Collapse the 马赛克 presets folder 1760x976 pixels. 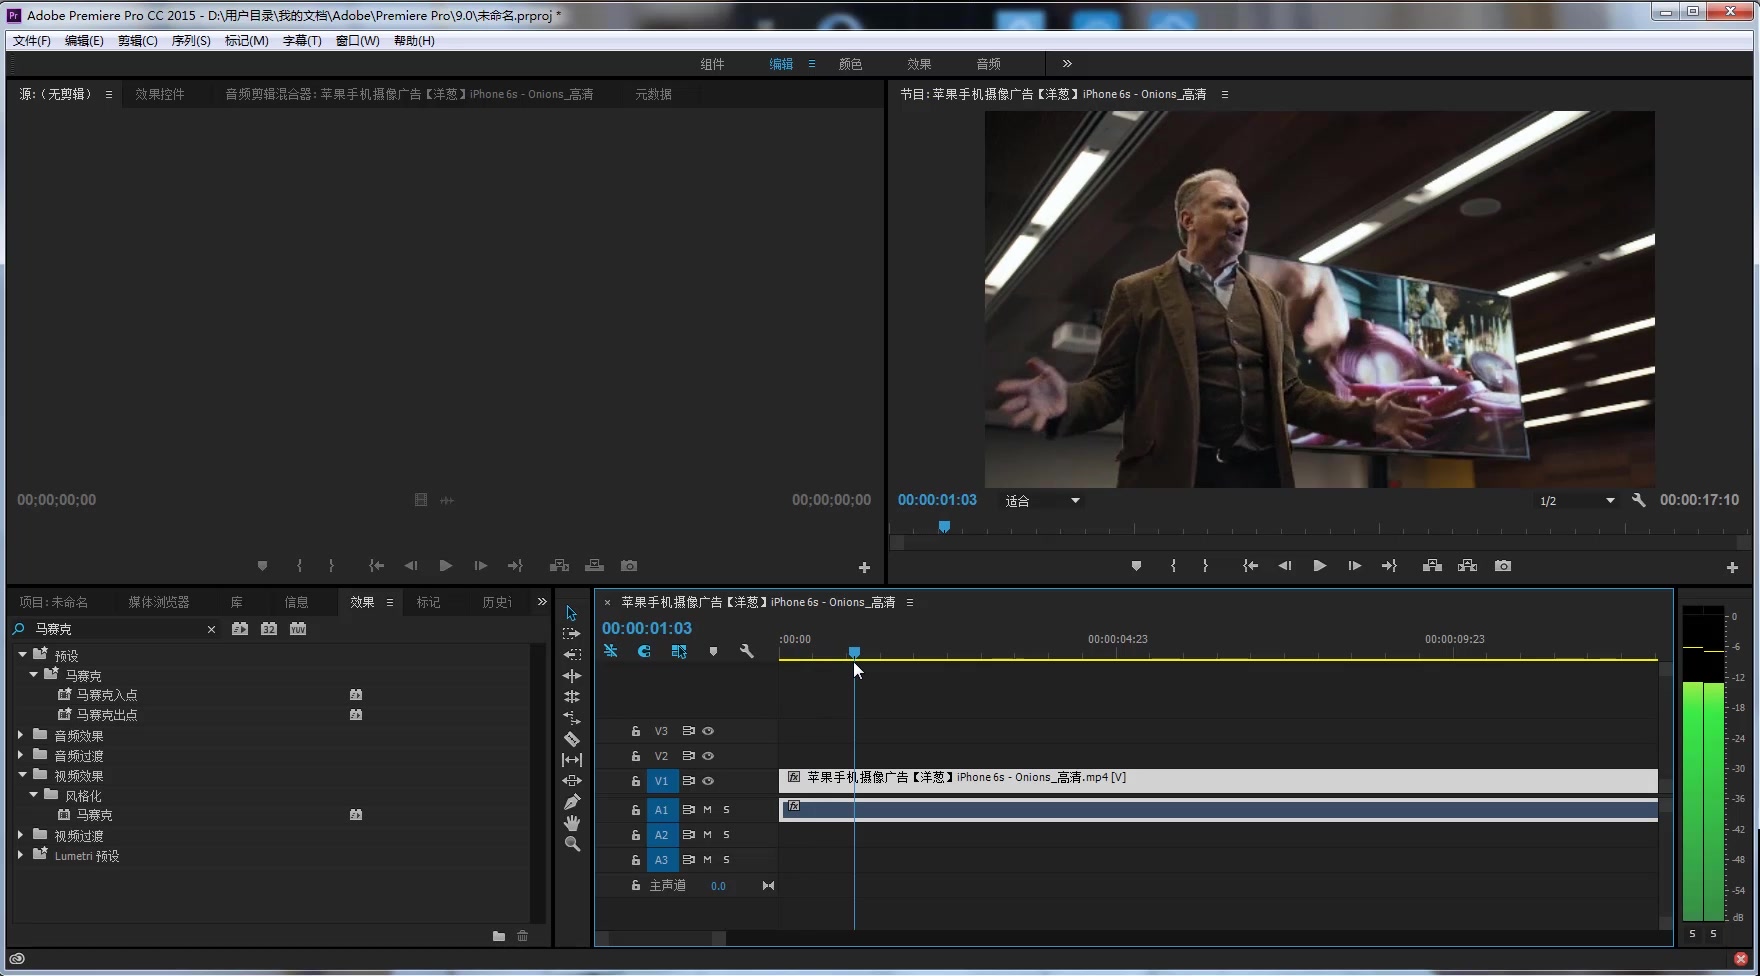33,675
